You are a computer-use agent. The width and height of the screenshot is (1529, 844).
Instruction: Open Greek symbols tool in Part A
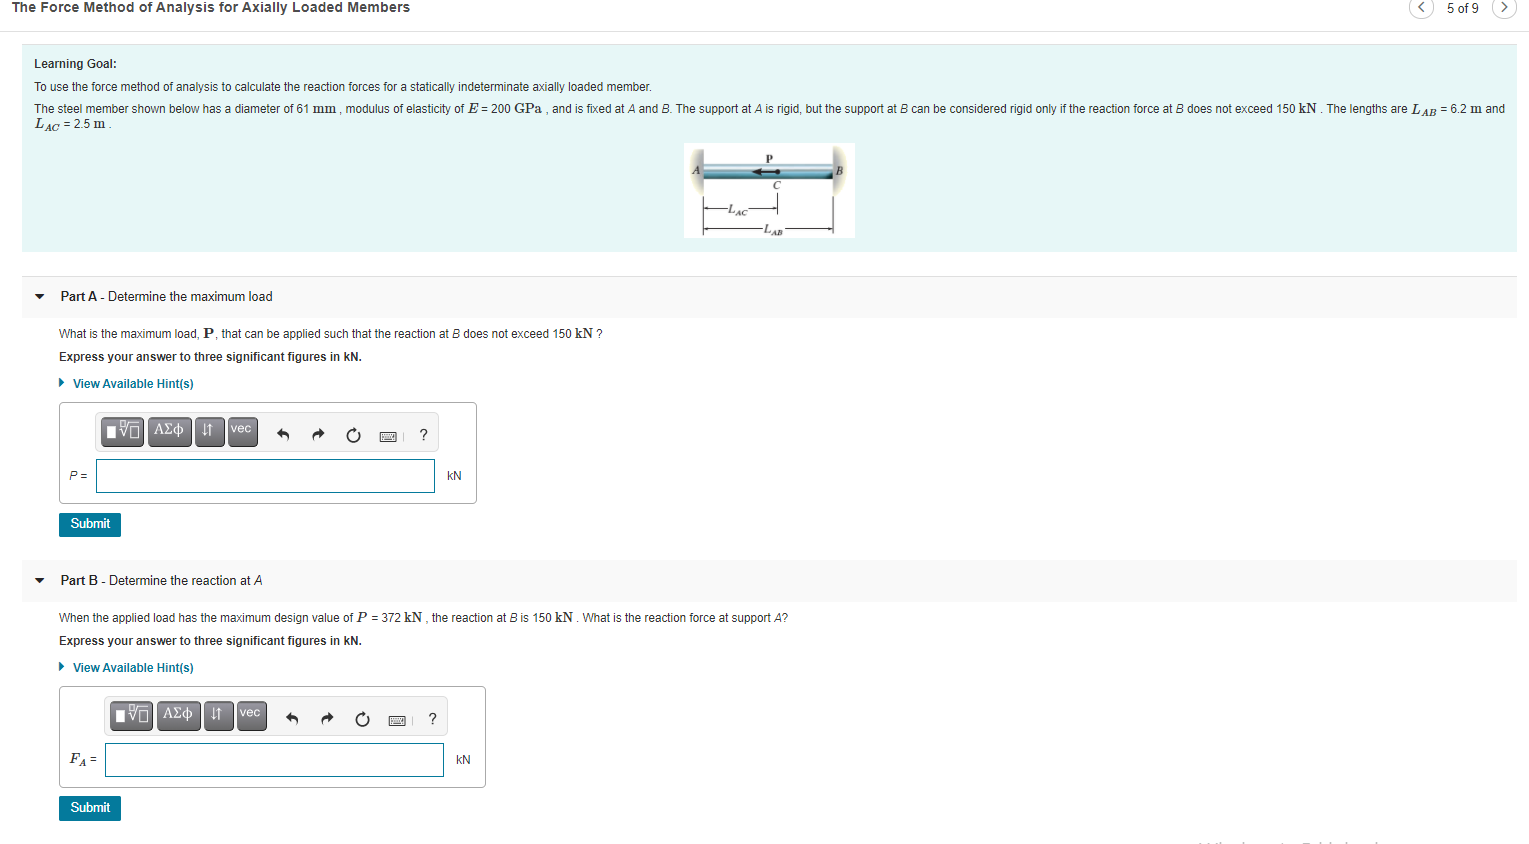169,431
